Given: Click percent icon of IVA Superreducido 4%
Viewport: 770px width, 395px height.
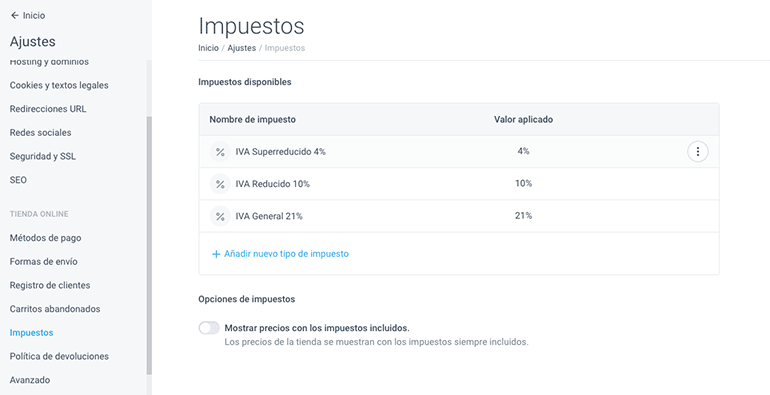Looking at the screenshot, I should pos(220,152).
